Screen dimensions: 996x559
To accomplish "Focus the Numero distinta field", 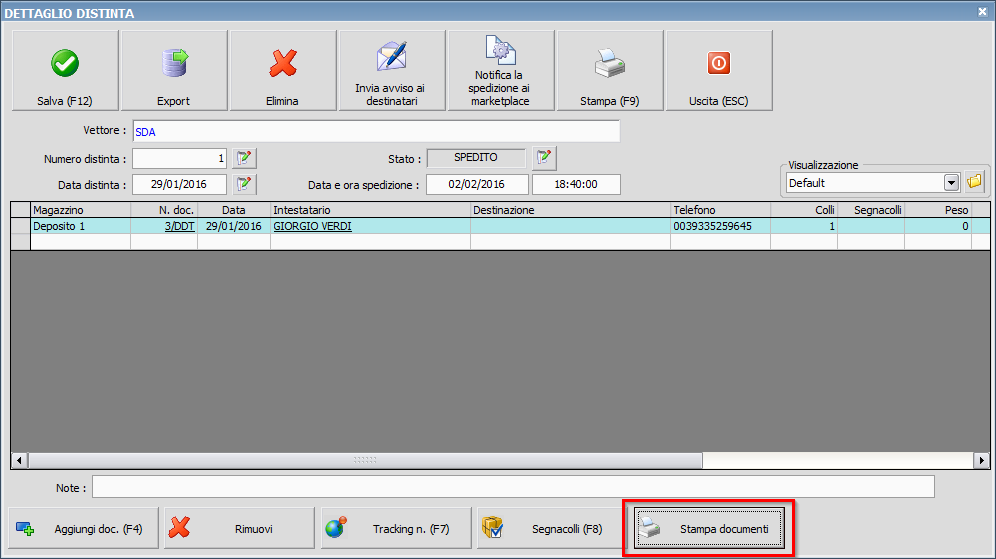I will coord(179,158).
